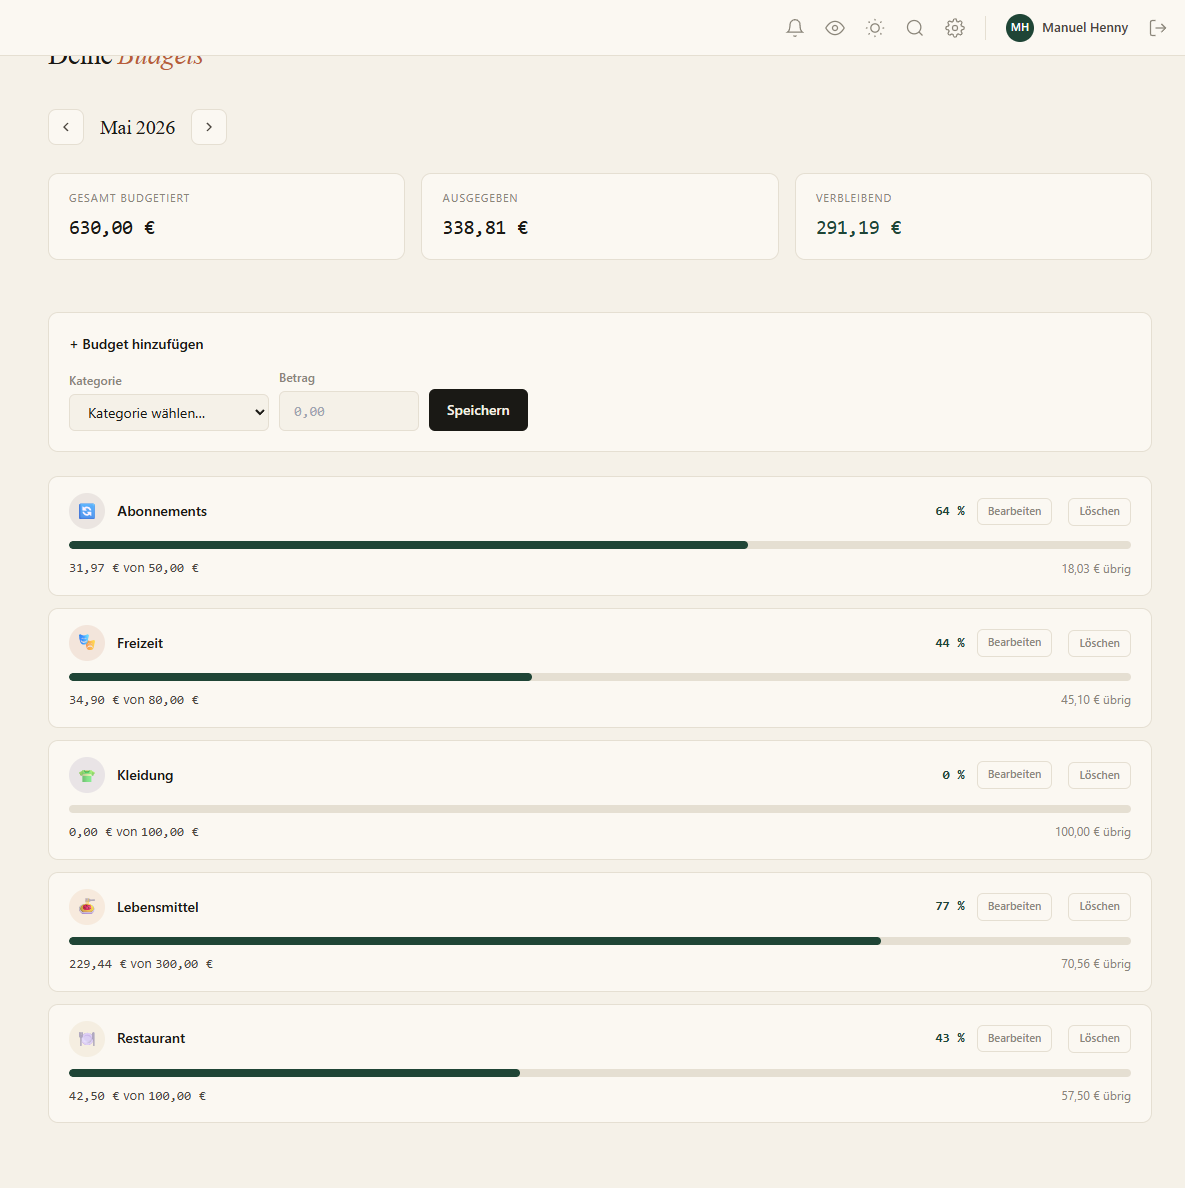Focus the Betrag amount input field
Viewport: 1185px width, 1188px height.
point(349,411)
